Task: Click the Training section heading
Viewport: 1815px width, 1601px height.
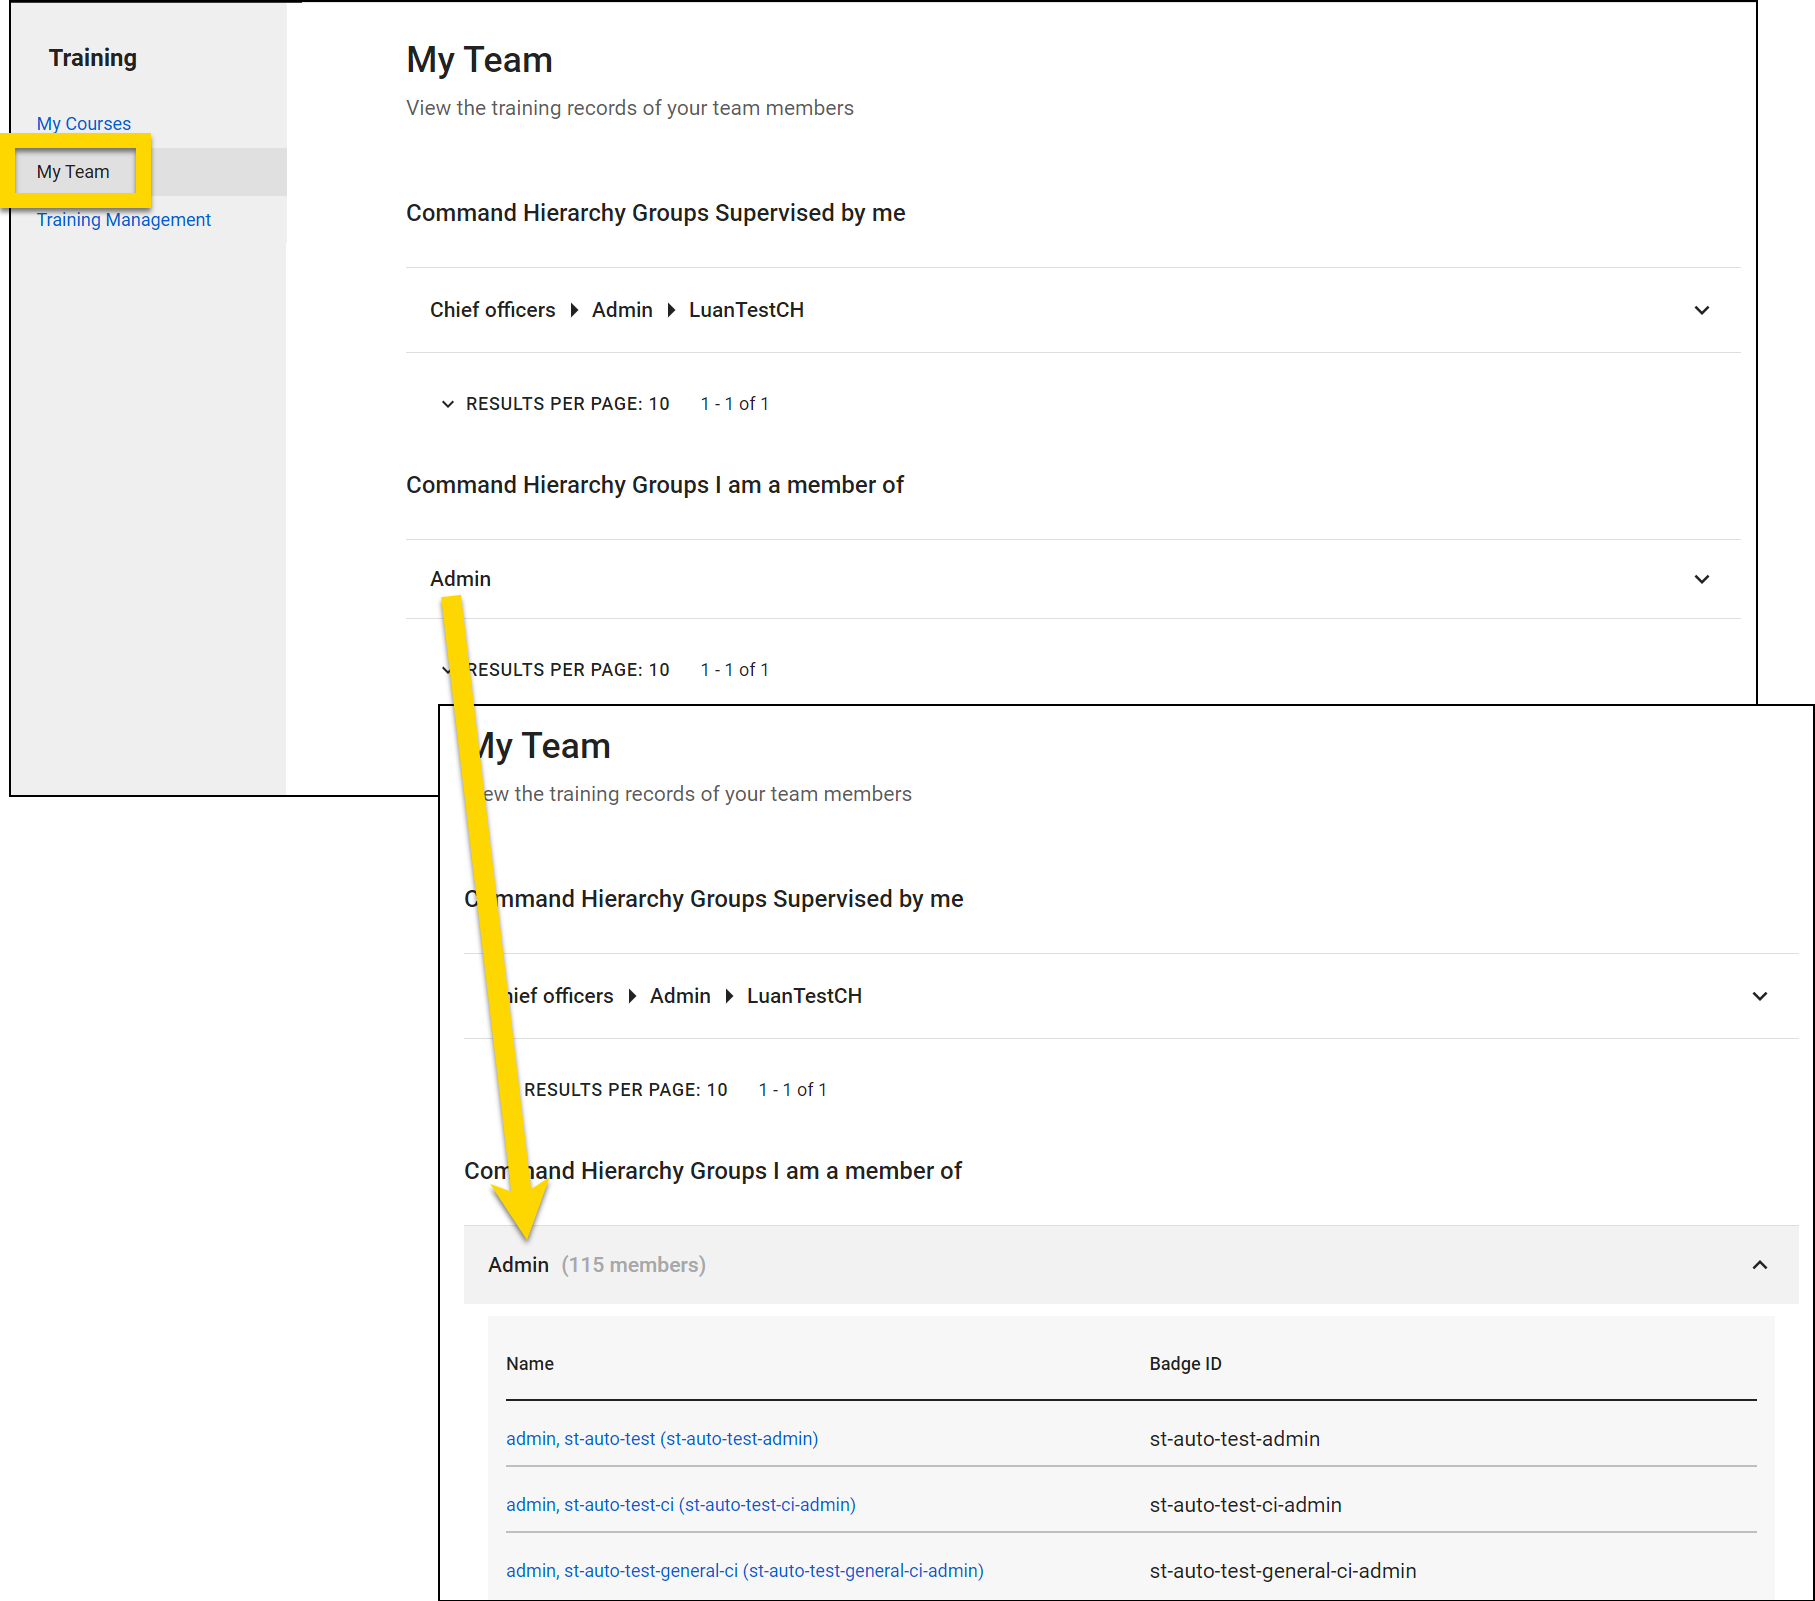Action: (93, 57)
